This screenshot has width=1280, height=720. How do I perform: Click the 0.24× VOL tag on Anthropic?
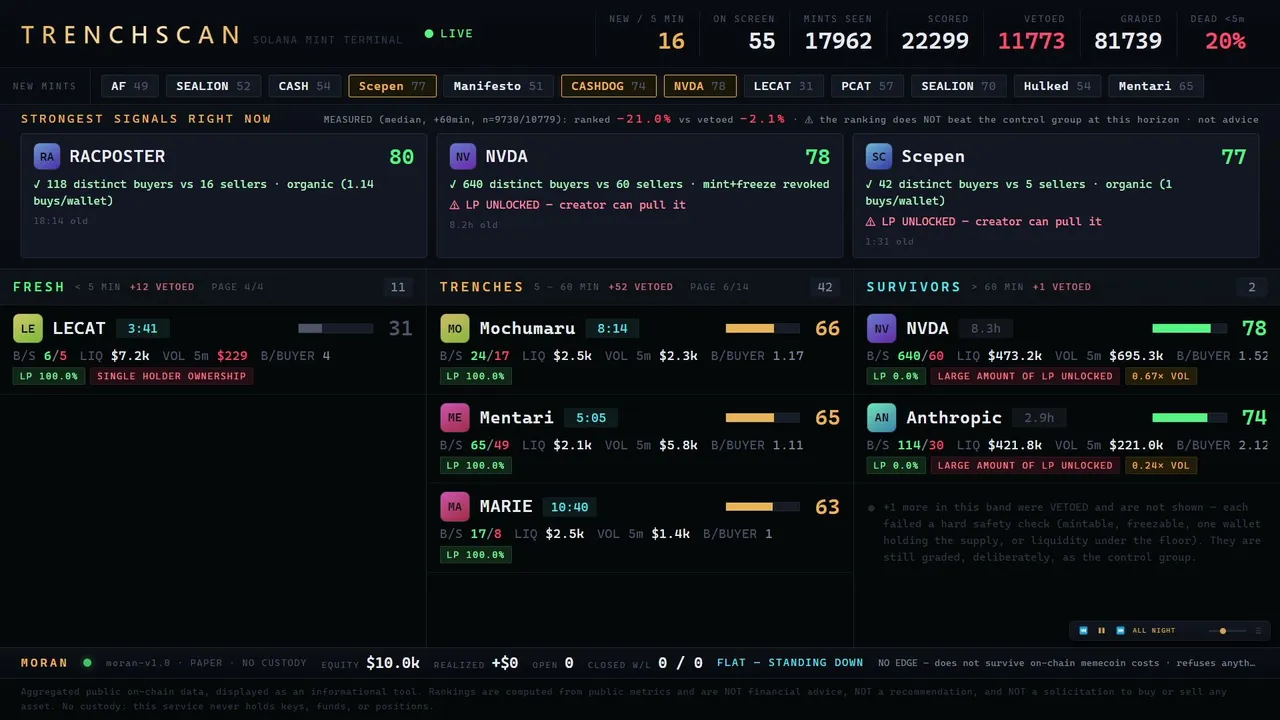click(1161, 465)
